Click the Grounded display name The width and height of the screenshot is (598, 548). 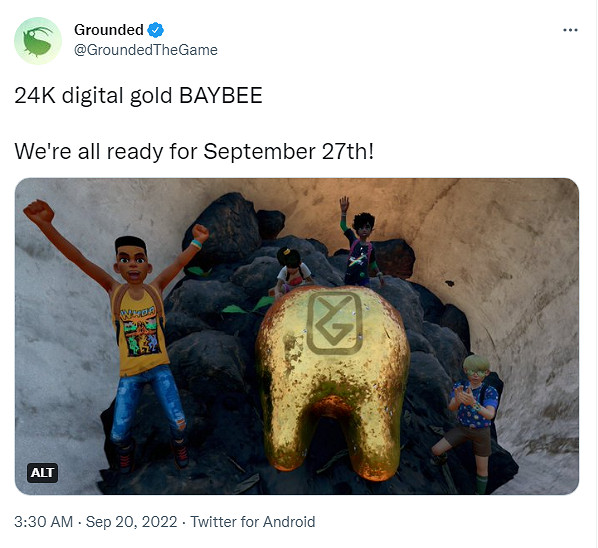[x=109, y=30]
